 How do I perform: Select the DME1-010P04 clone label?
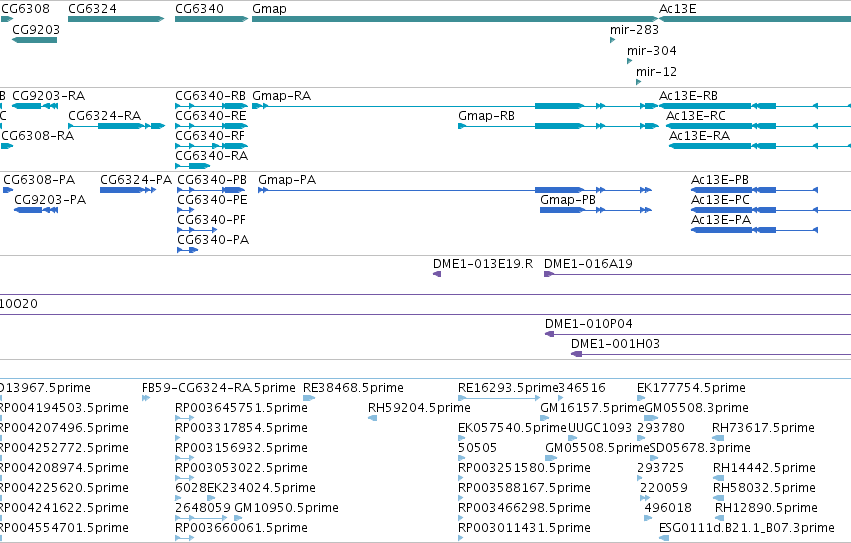588,324
